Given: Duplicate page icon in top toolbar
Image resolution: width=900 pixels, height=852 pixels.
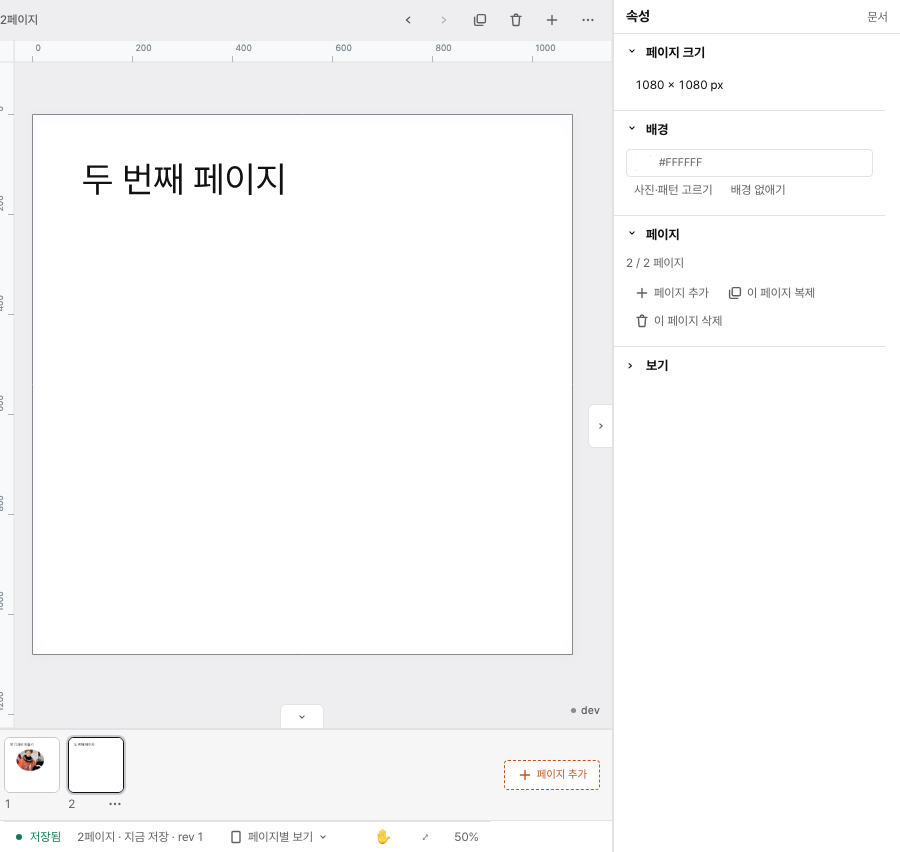Looking at the screenshot, I should (480, 20).
